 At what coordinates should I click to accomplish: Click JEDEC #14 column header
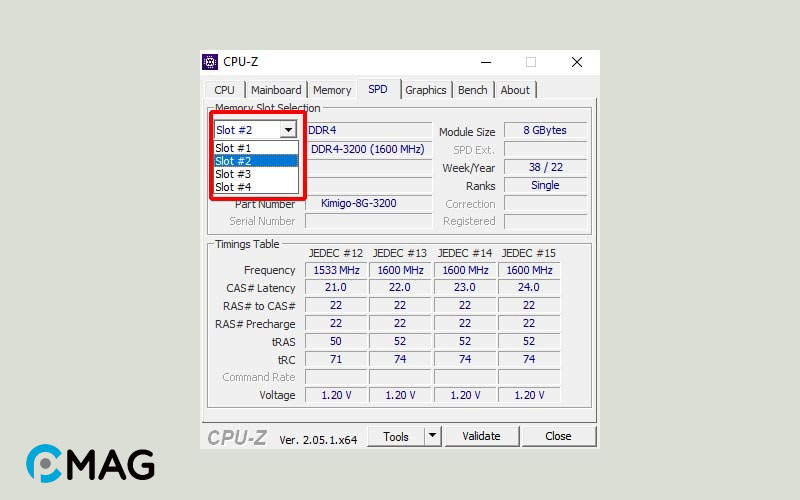pos(465,253)
